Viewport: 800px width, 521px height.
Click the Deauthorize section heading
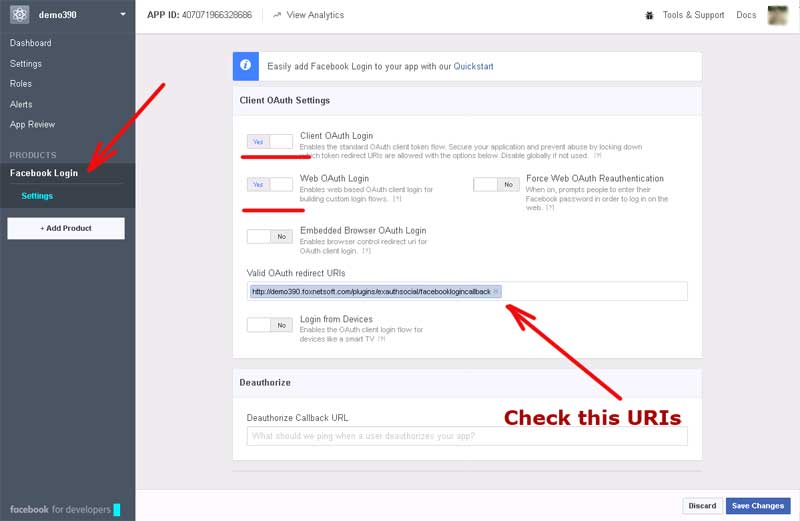point(265,383)
